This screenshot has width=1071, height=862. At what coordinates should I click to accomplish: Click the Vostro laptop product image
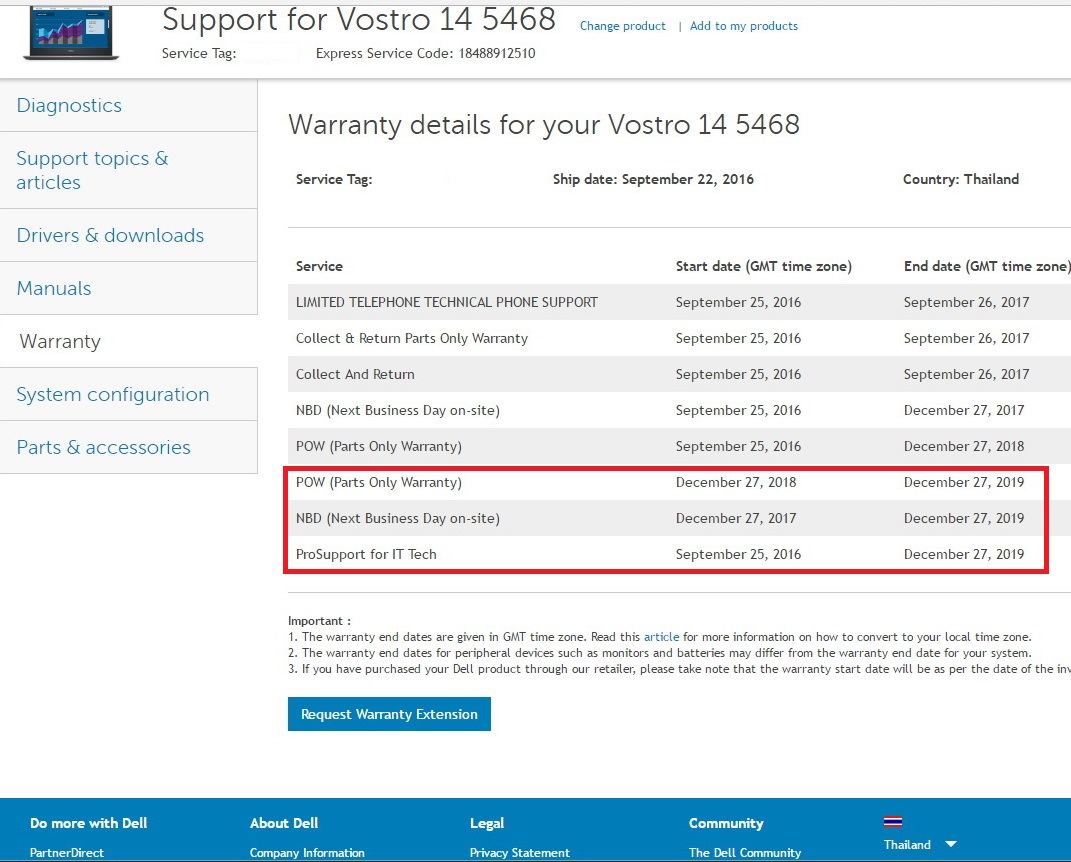click(71, 32)
